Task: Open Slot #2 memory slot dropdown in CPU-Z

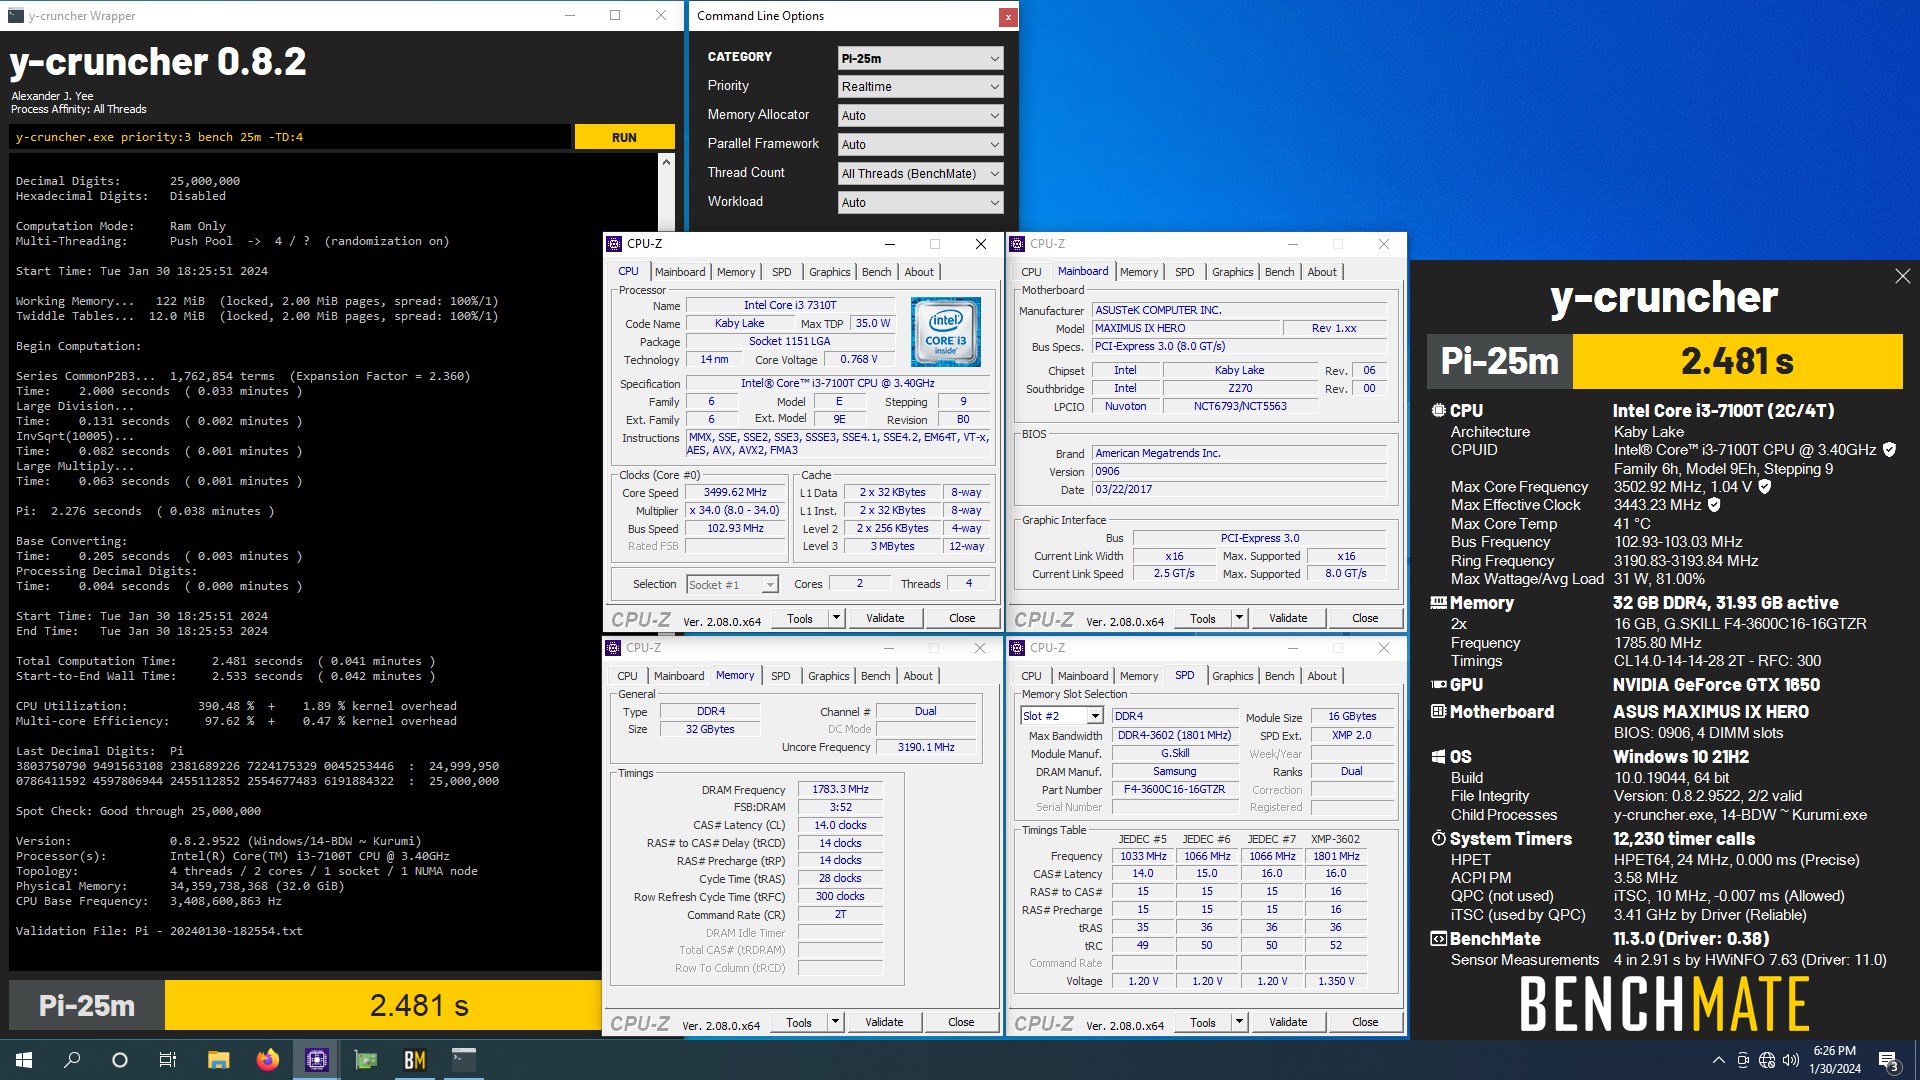Action: point(1062,716)
